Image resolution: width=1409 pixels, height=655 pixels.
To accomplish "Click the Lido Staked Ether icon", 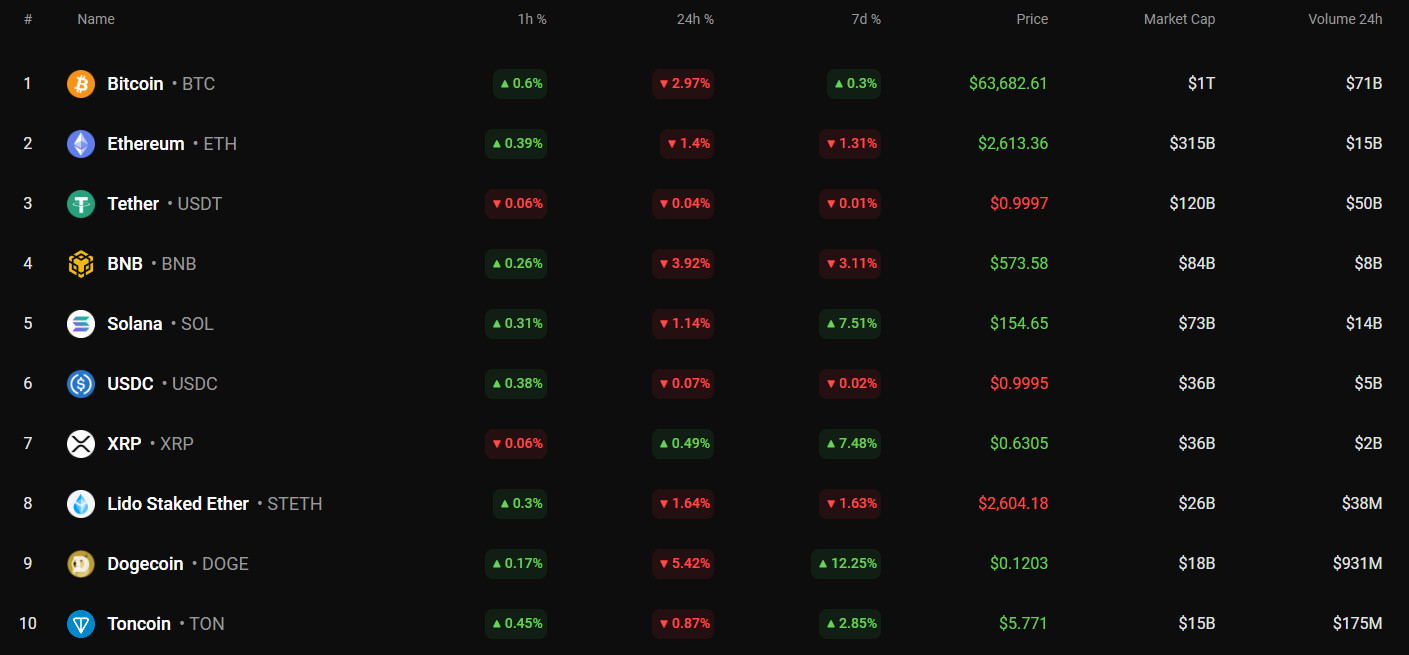I will tap(81, 504).
